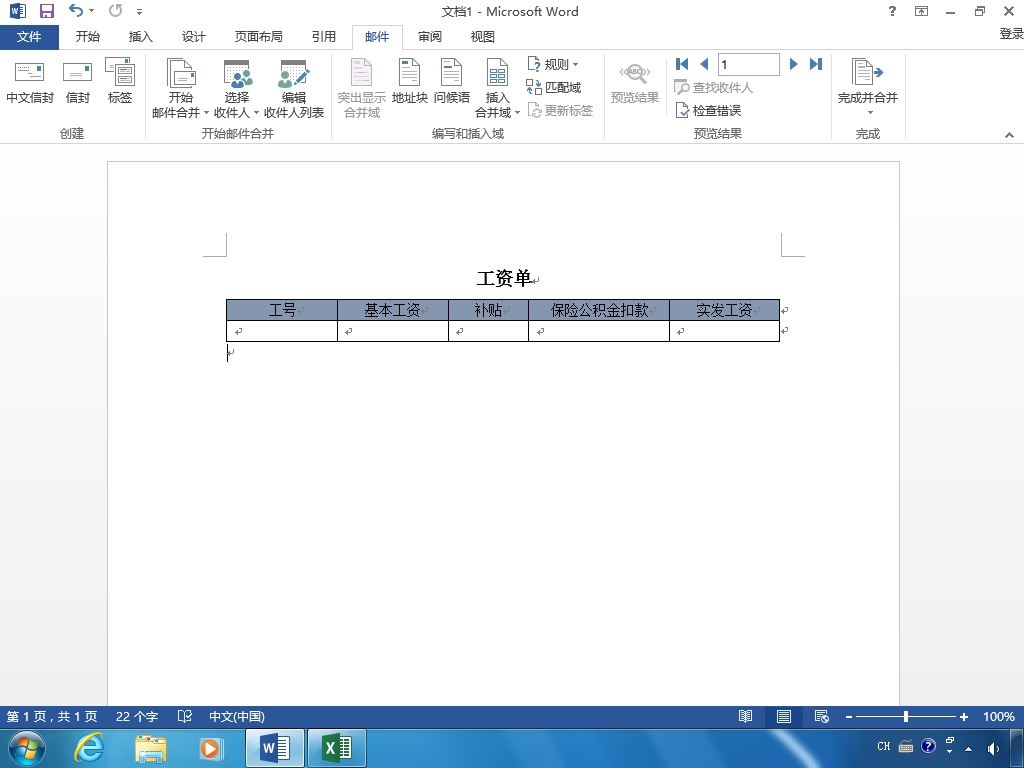
Task: Click Edit Recipient List (编辑收件人列表)
Action: pyautogui.click(x=294, y=88)
